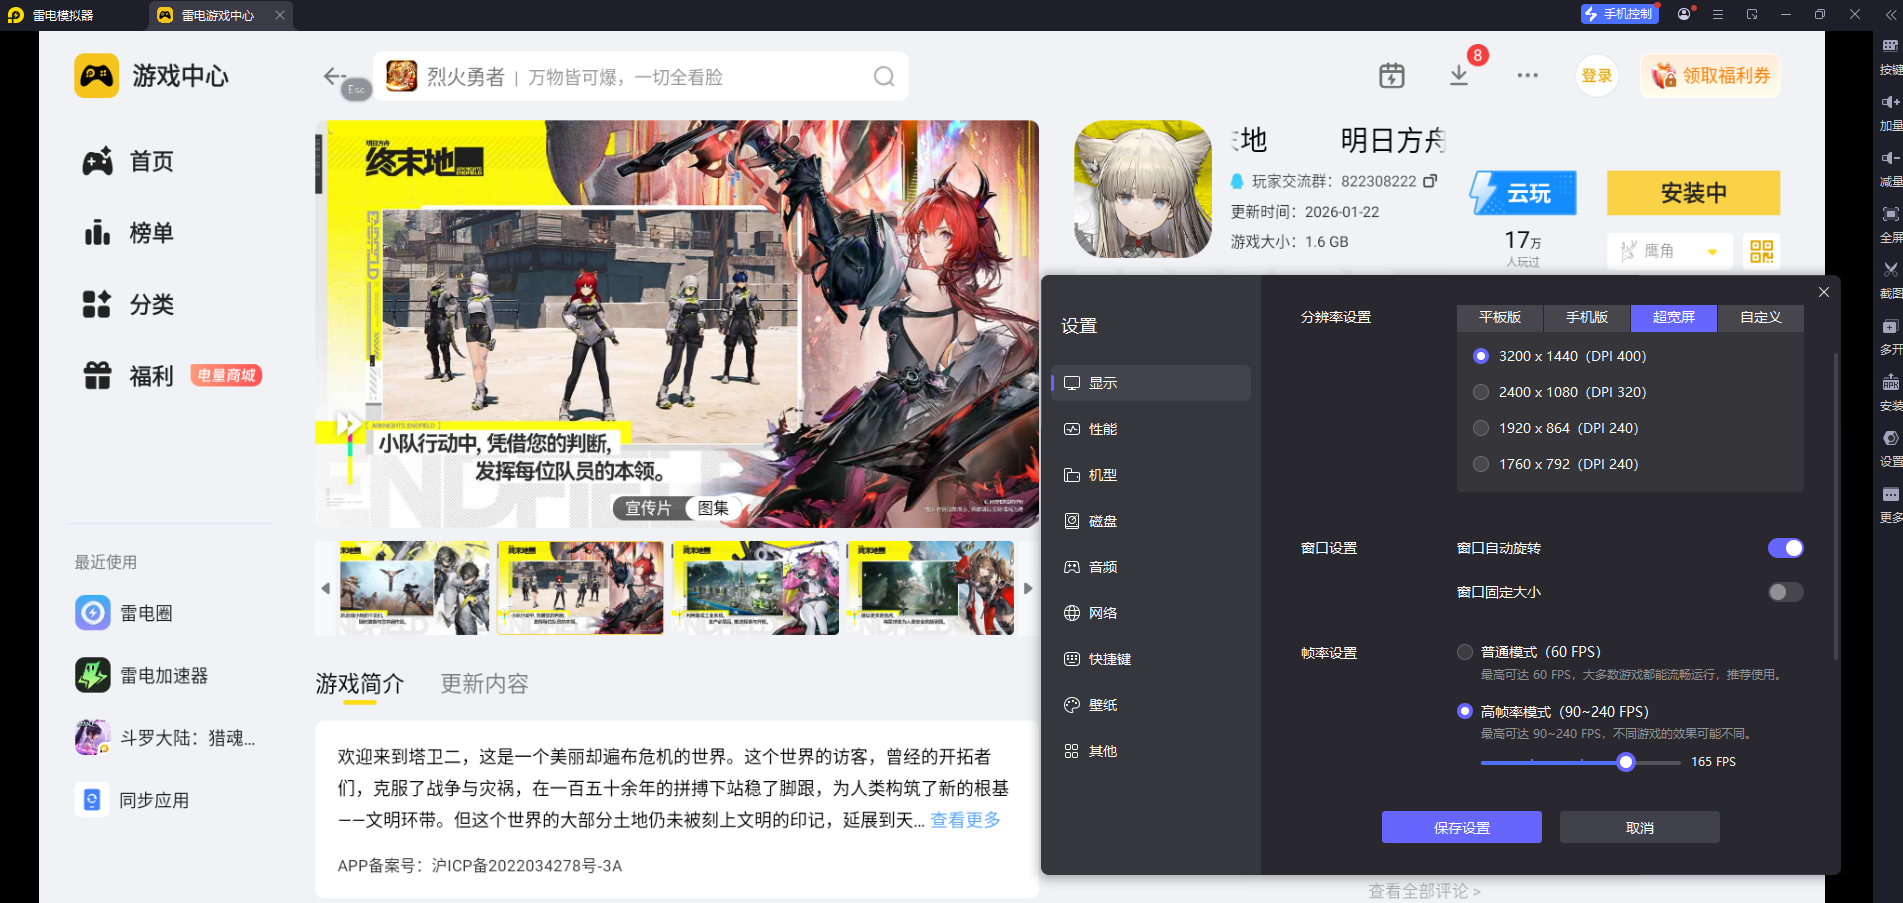Image resolution: width=1903 pixels, height=903 pixels.
Task: Collapse the right toolbar with double chevron
Action: point(1890,14)
